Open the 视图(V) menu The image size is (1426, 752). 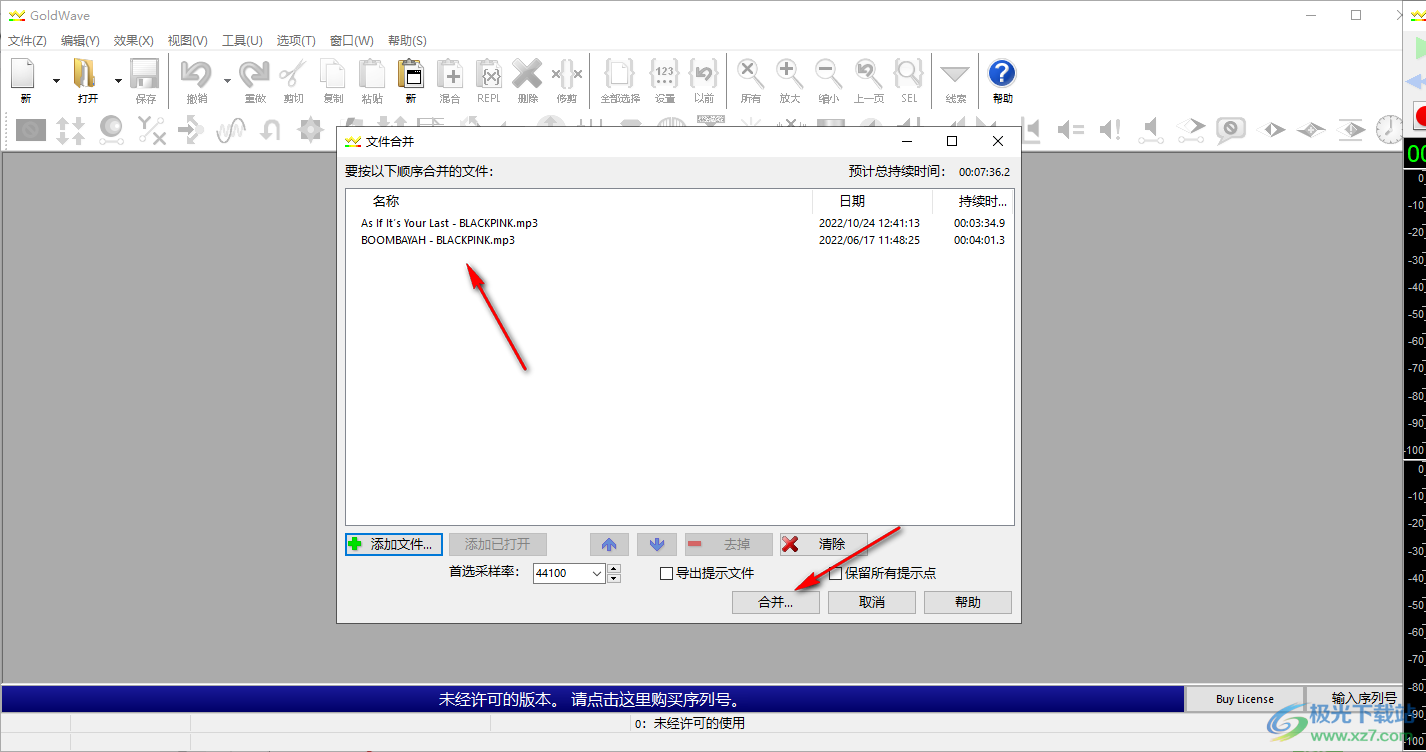click(188, 41)
